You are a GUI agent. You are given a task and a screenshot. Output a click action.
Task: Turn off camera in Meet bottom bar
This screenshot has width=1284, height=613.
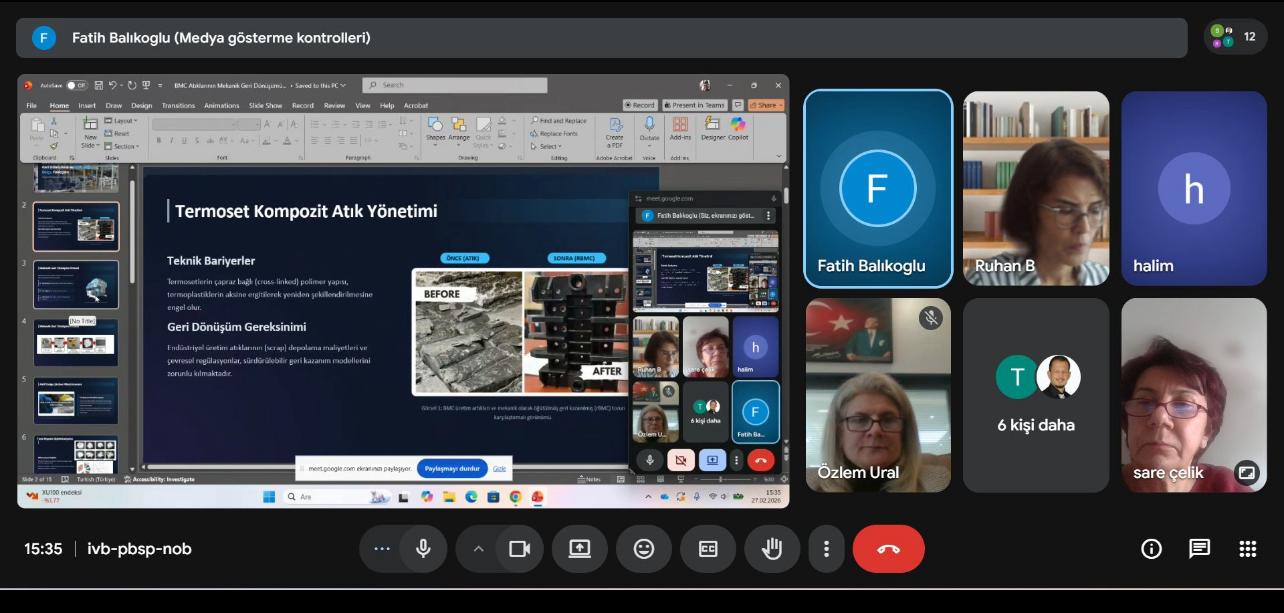coord(519,549)
